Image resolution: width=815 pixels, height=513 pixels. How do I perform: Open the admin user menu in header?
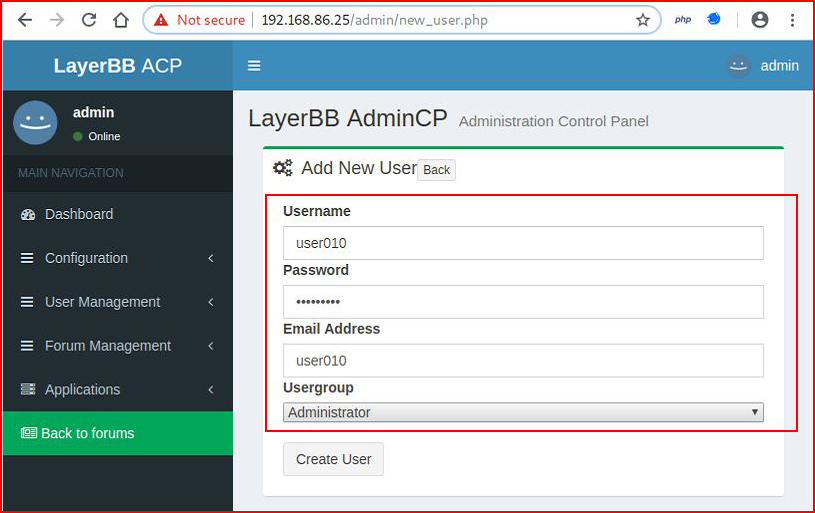(x=763, y=66)
